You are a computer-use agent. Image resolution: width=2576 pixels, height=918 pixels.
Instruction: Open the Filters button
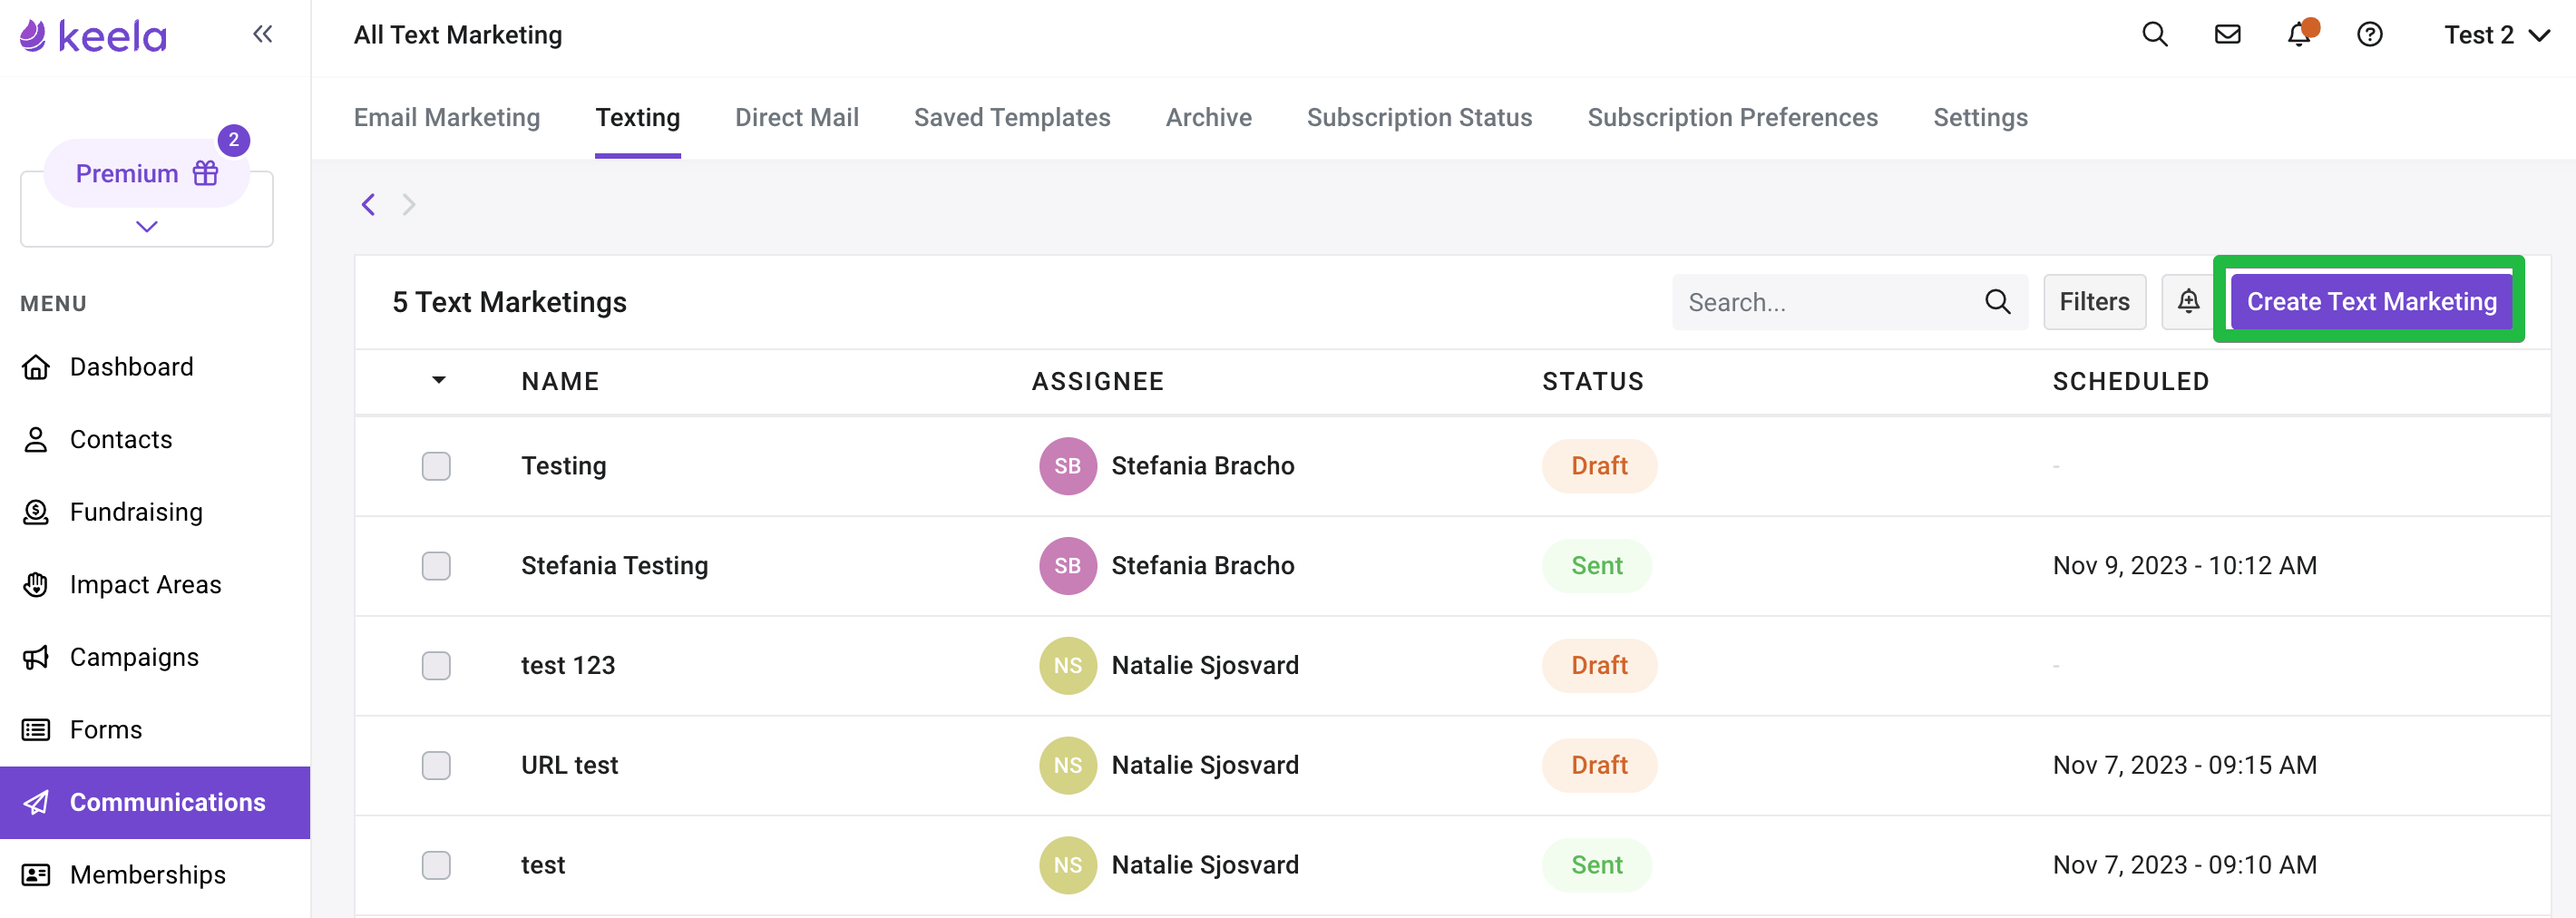coord(2094,302)
